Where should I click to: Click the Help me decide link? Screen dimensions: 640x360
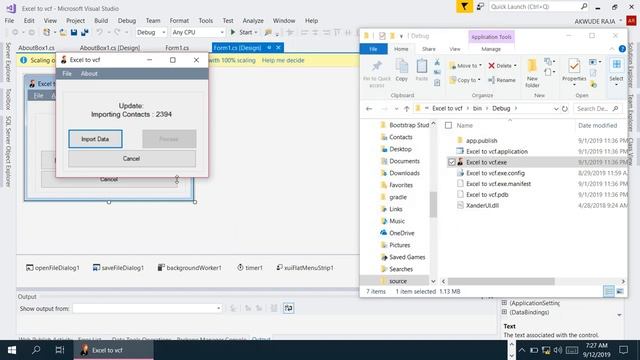[283, 60]
